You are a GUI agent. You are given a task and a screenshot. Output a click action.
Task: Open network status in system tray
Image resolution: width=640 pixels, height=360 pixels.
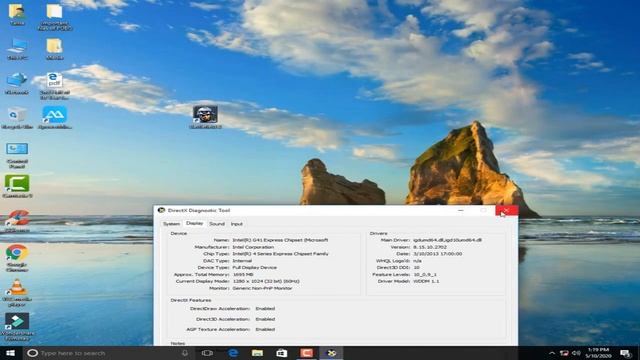click(x=564, y=353)
